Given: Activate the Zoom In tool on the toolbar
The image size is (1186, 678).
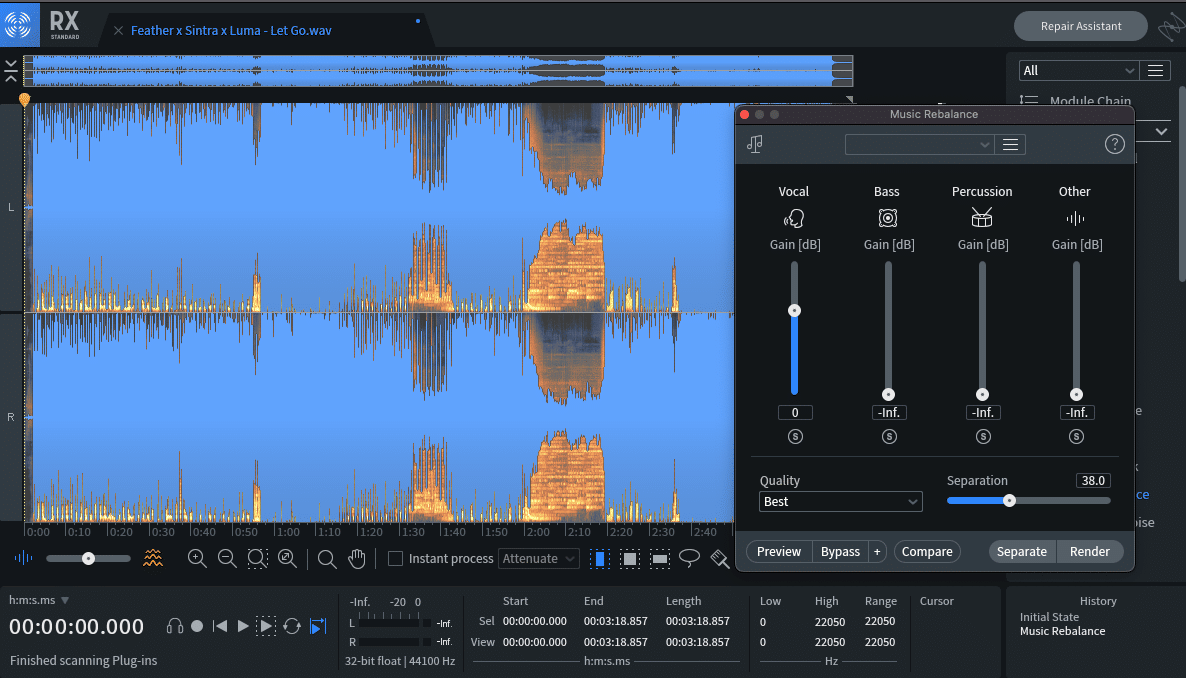Looking at the screenshot, I should (x=197, y=558).
